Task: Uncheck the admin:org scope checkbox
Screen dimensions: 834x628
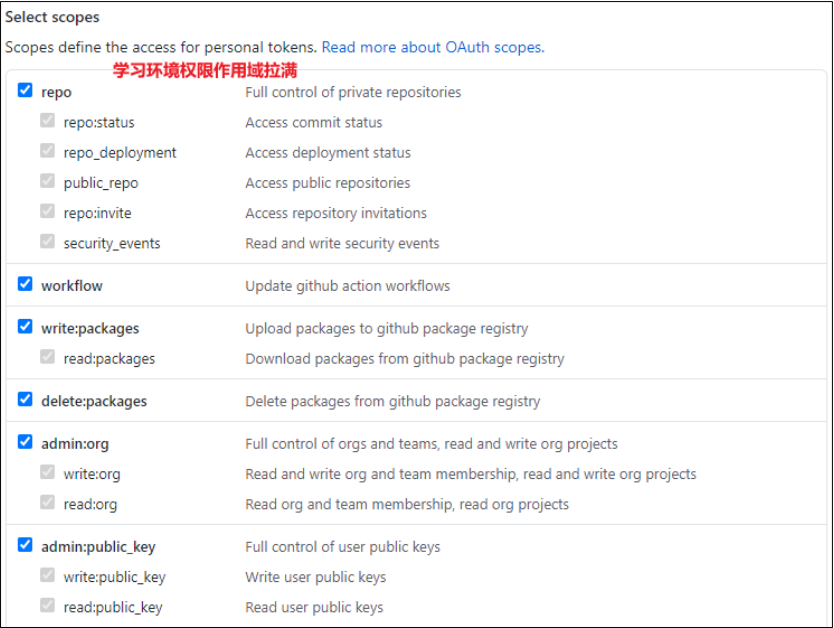Action: [25, 442]
